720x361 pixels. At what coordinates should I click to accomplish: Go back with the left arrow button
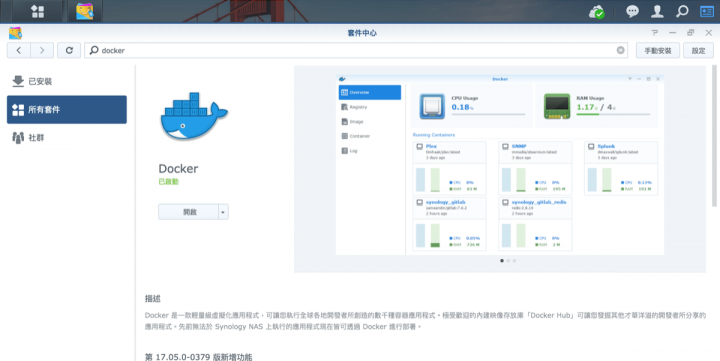click(19, 51)
